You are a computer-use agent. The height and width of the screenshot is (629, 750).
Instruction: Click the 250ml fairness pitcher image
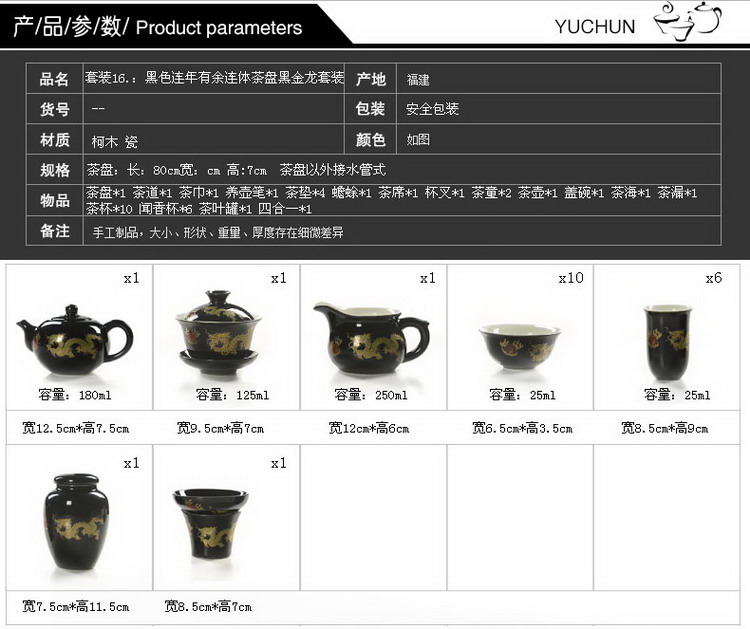point(371,338)
